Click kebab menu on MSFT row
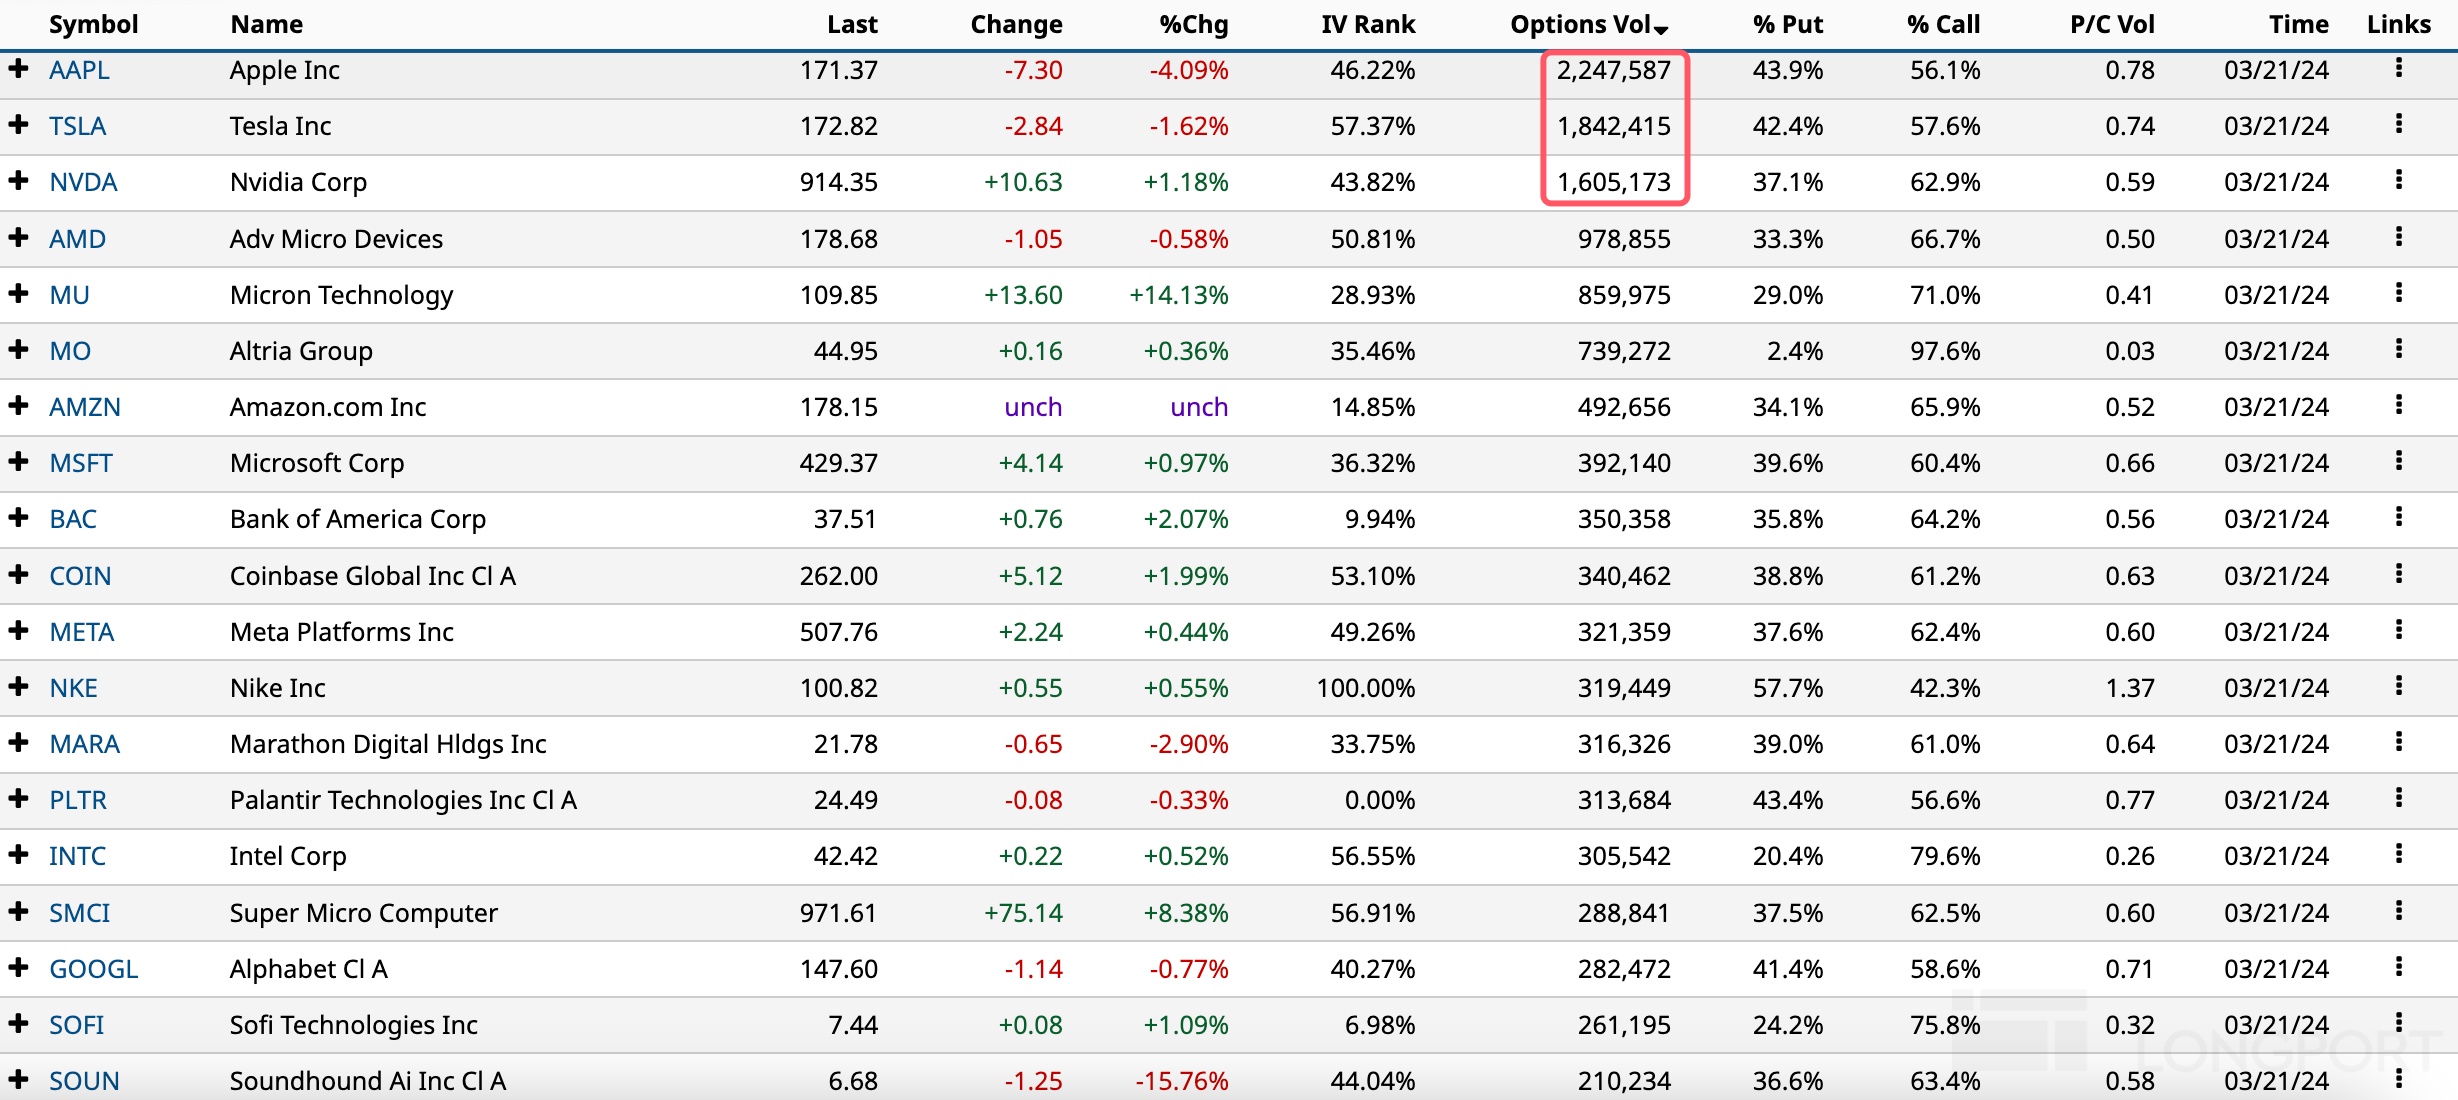The image size is (2458, 1100). [2398, 461]
